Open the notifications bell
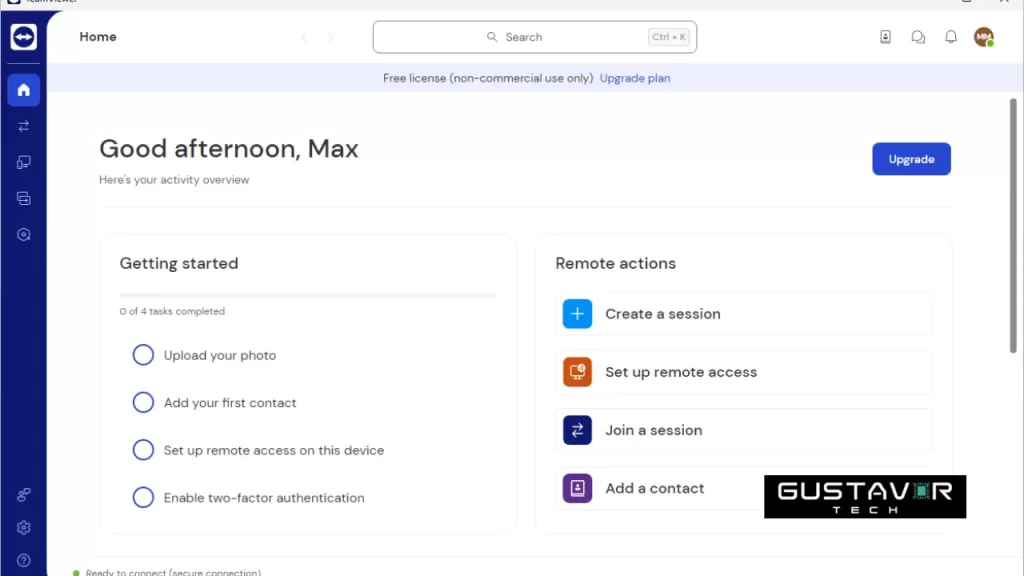Screen dimensions: 1024x576 [951, 37]
